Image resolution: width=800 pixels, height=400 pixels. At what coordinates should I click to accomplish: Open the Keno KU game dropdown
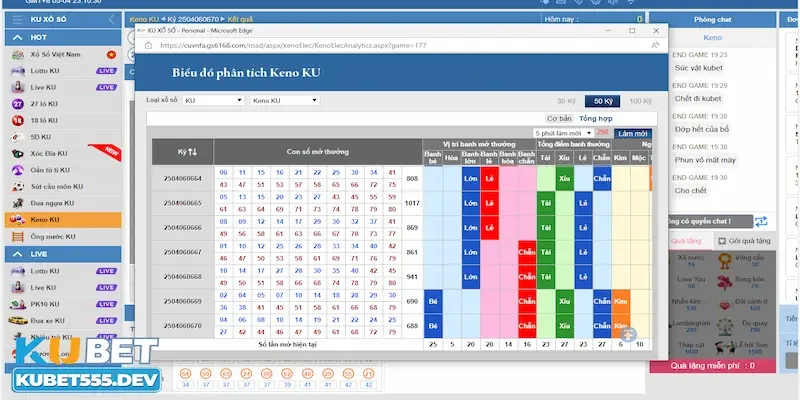point(285,101)
